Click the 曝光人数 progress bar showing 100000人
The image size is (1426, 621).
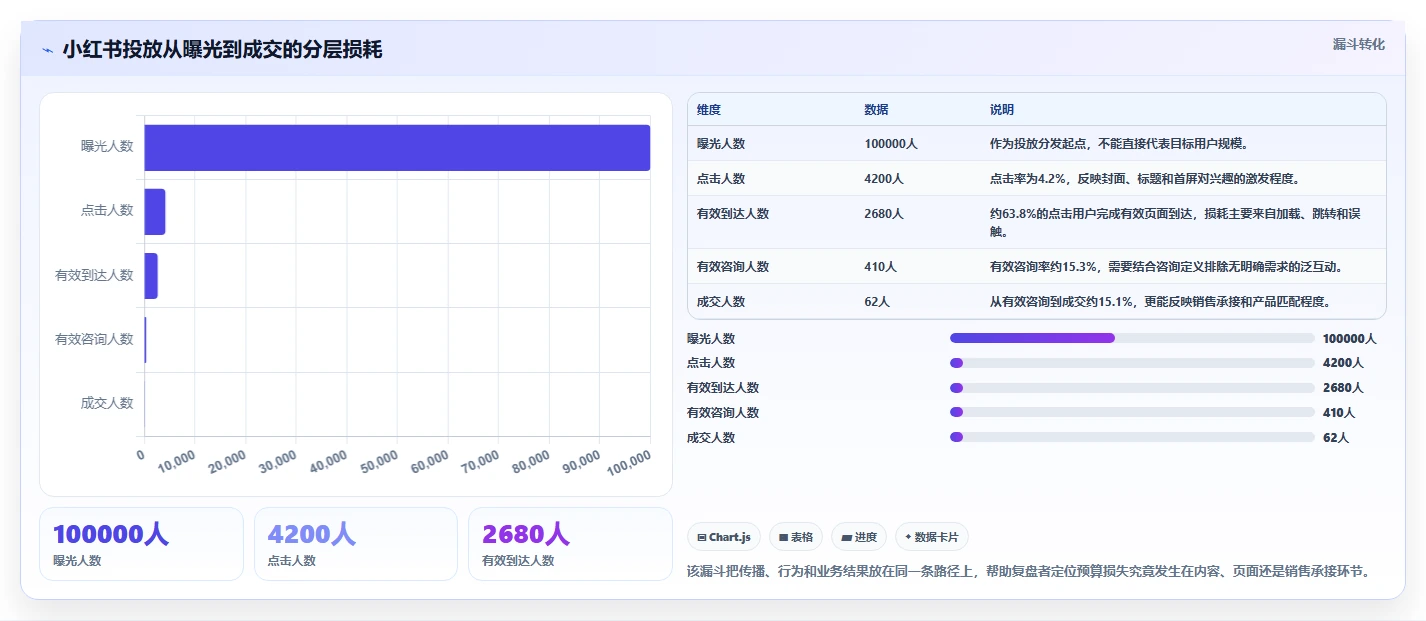[x=1132, y=338]
